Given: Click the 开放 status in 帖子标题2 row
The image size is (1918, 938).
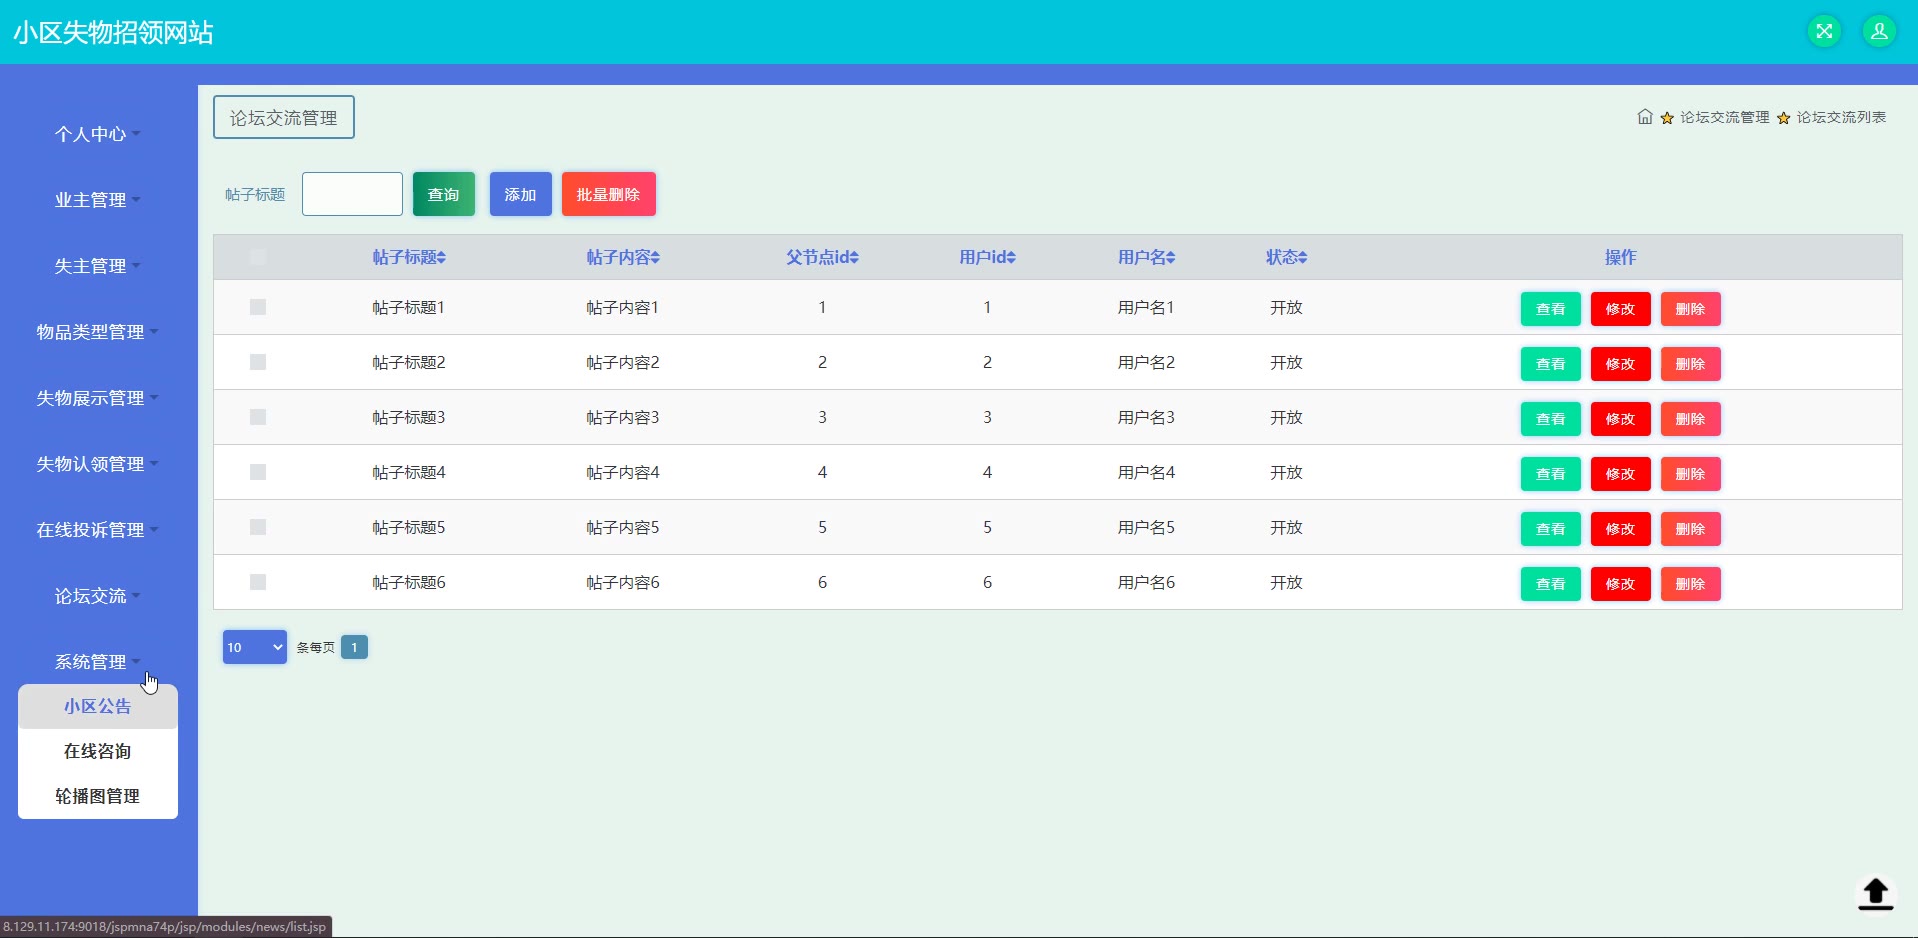Looking at the screenshot, I should point(1286,362).
